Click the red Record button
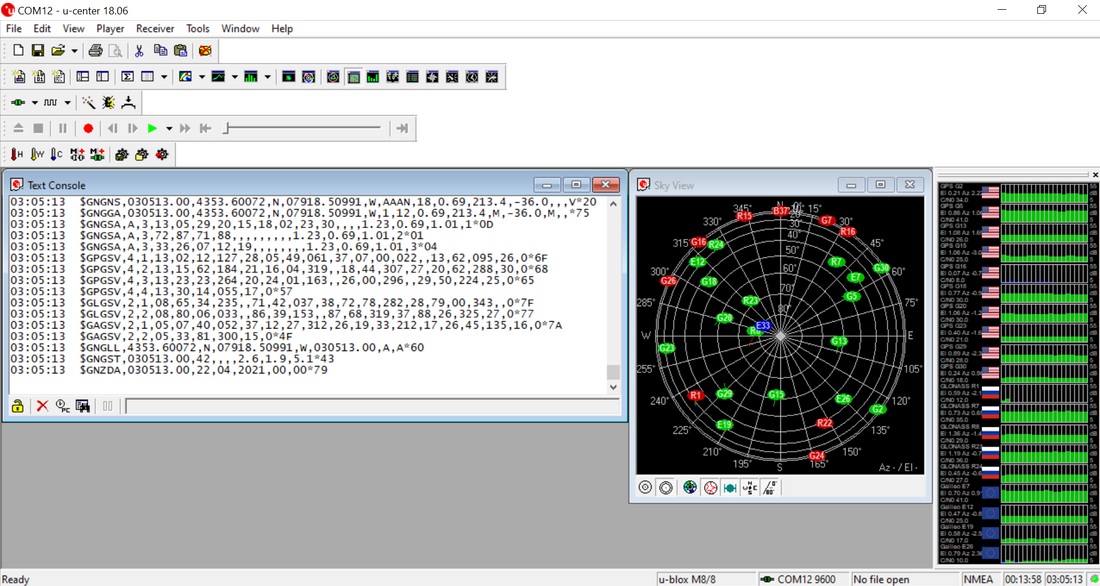This screenshot has width=1100, height=586. point(88,128)
